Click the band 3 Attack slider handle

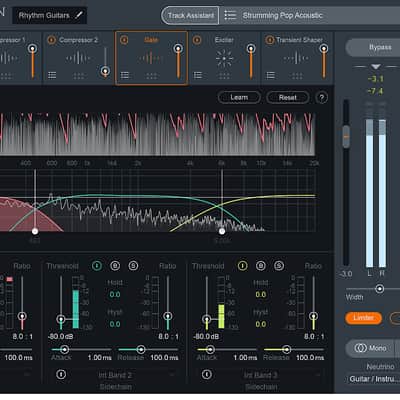(x=210, y=349)
